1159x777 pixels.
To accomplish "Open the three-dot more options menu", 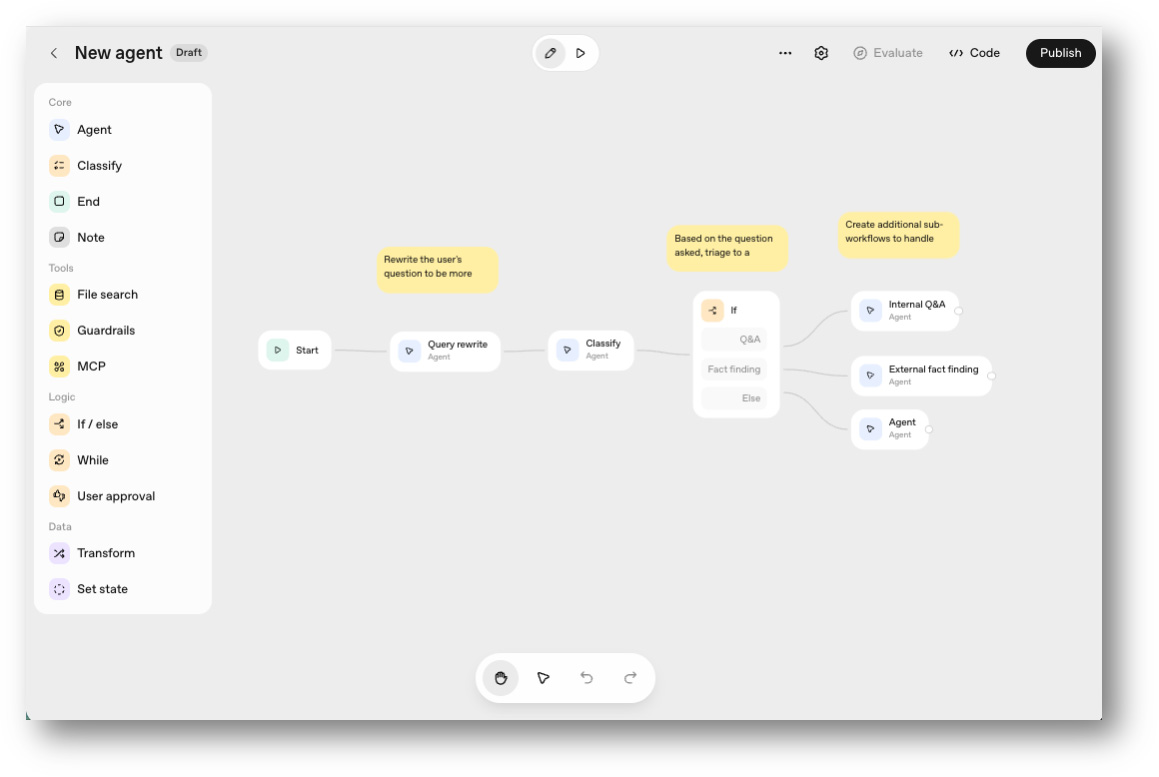I will (x=785, y=53).
